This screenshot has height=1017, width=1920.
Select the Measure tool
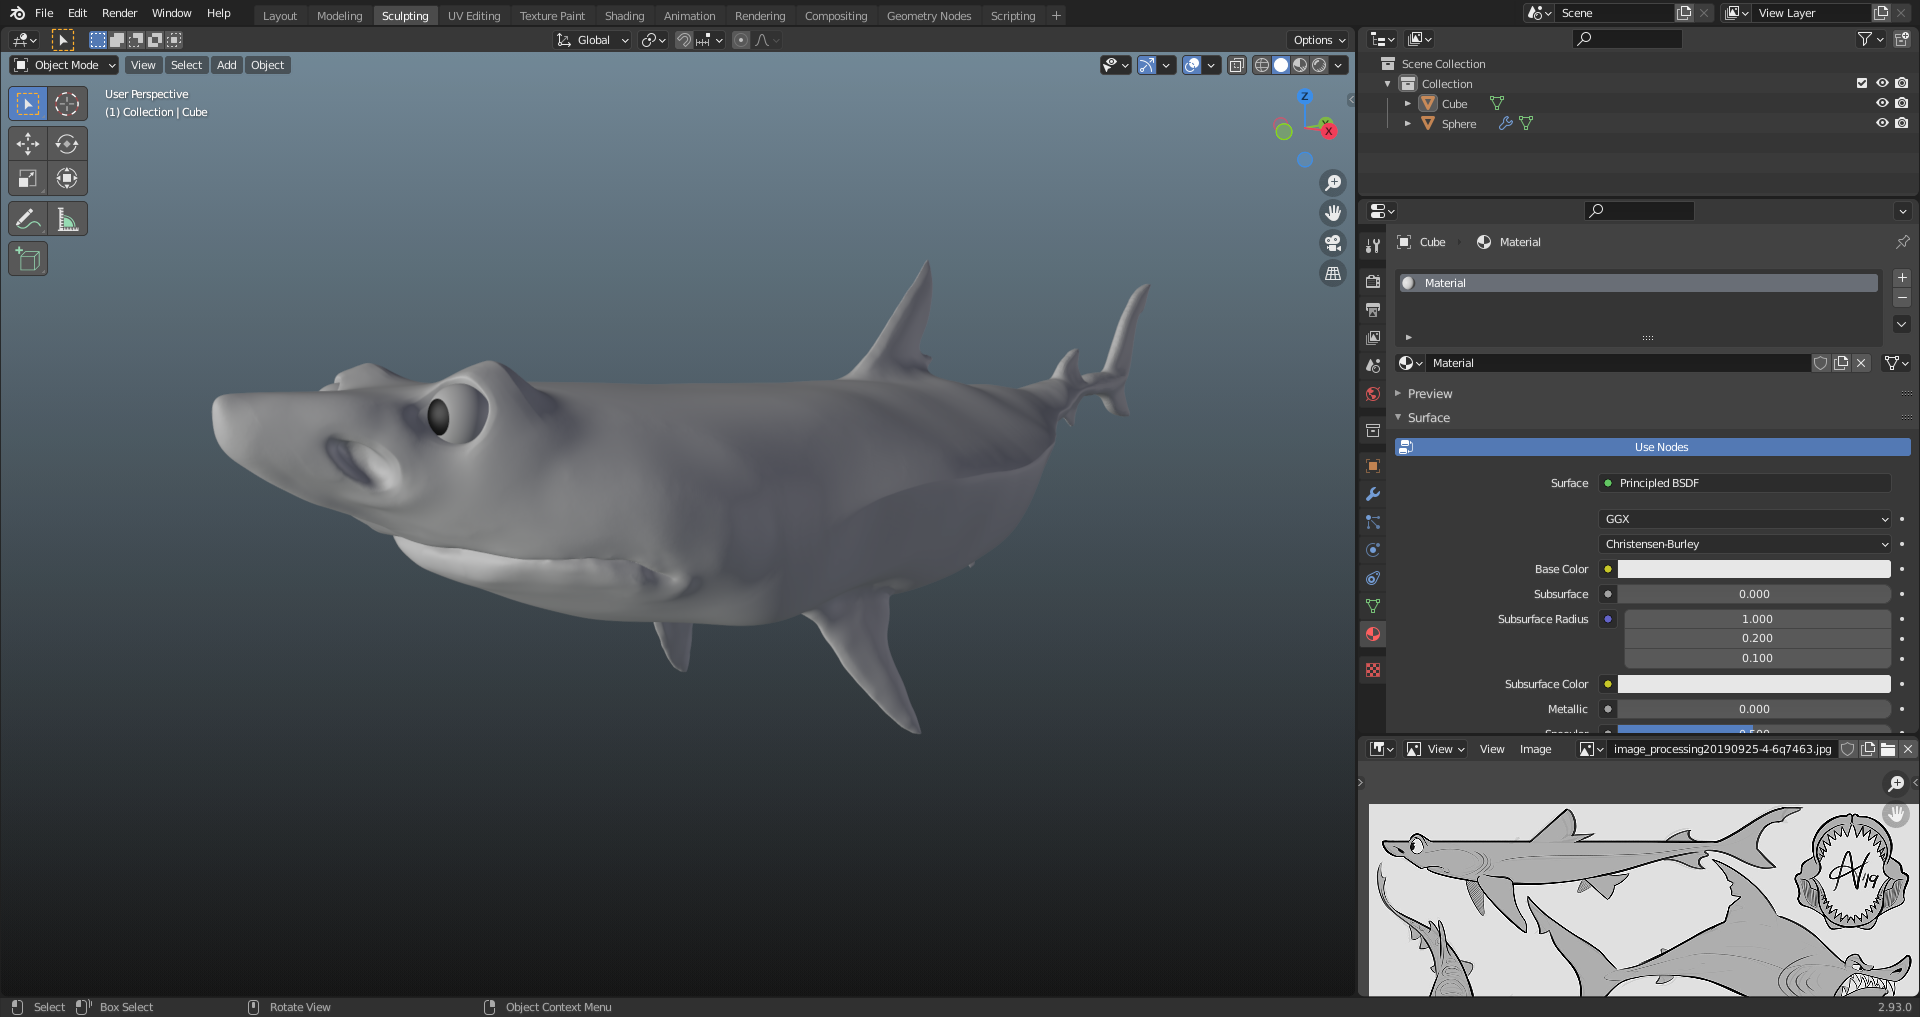[x=67, y=219]
